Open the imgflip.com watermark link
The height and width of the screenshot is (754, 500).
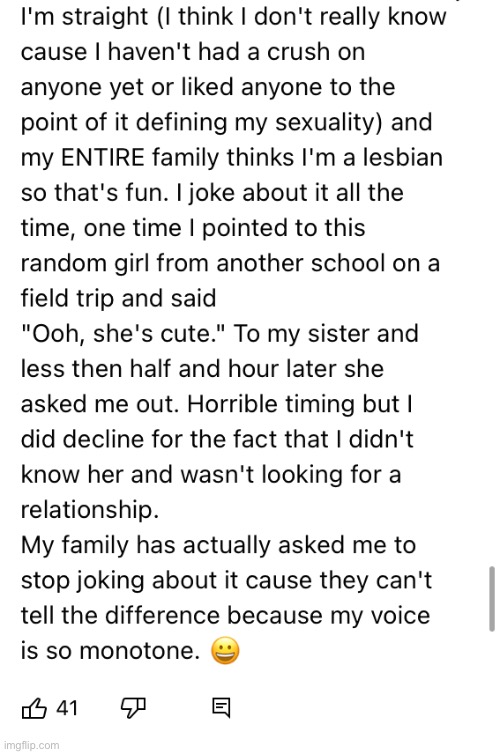click(x=31, y=745)
